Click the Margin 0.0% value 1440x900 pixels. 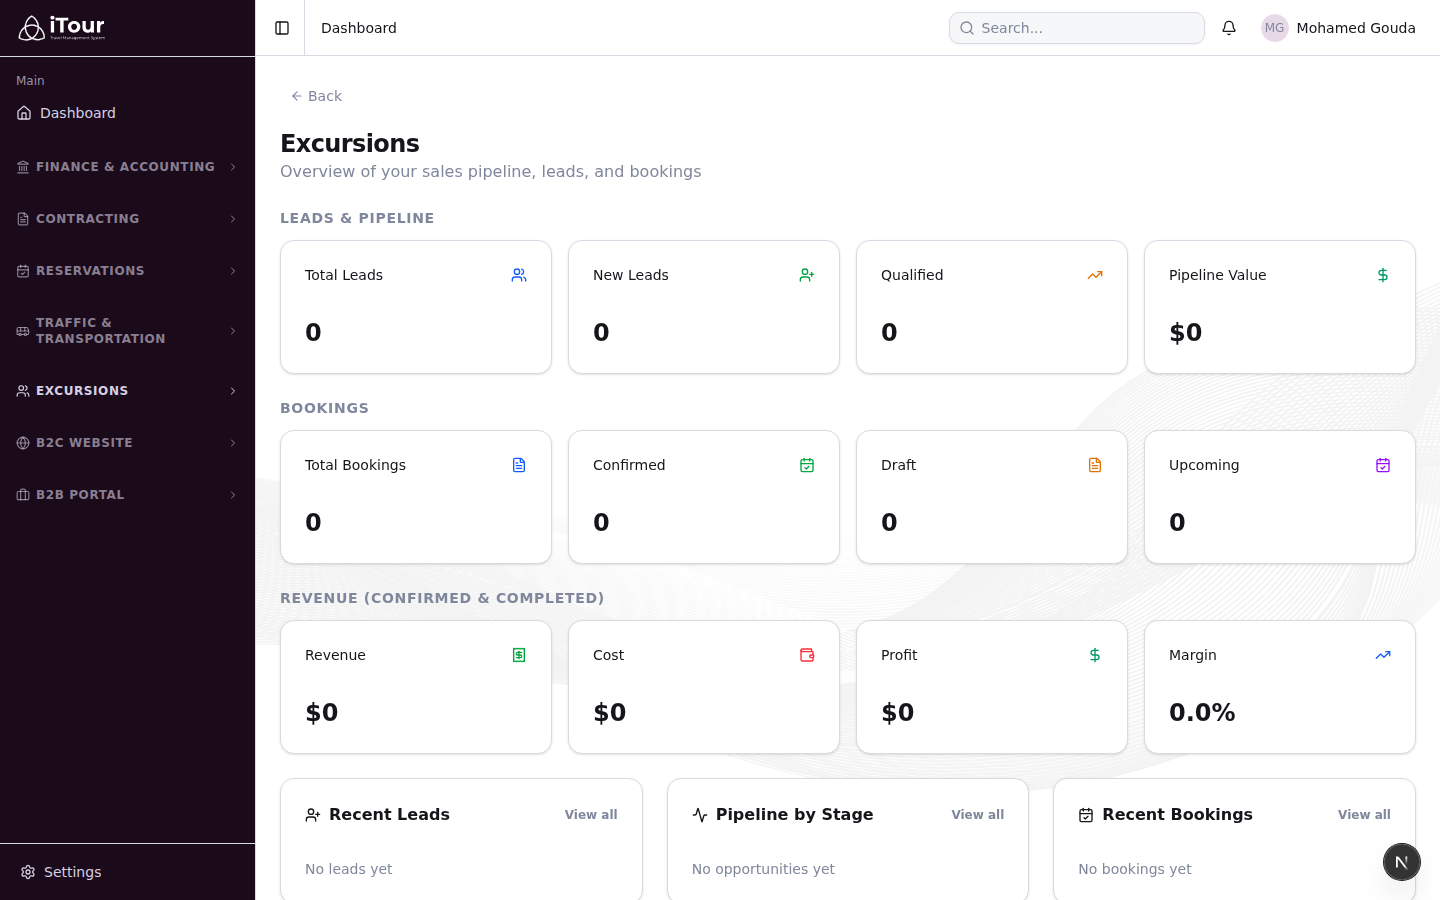pos(1202,712)
